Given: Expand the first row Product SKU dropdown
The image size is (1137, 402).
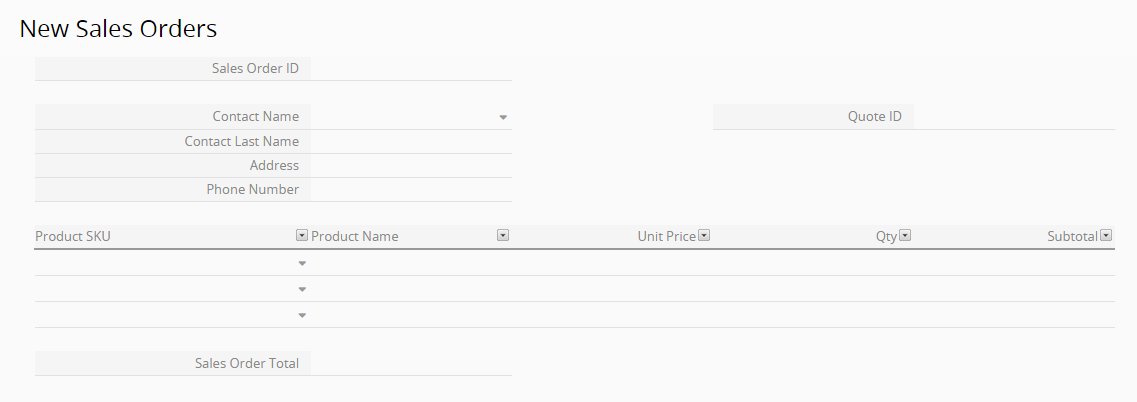Looking at the screenshot, I should 302,263.
